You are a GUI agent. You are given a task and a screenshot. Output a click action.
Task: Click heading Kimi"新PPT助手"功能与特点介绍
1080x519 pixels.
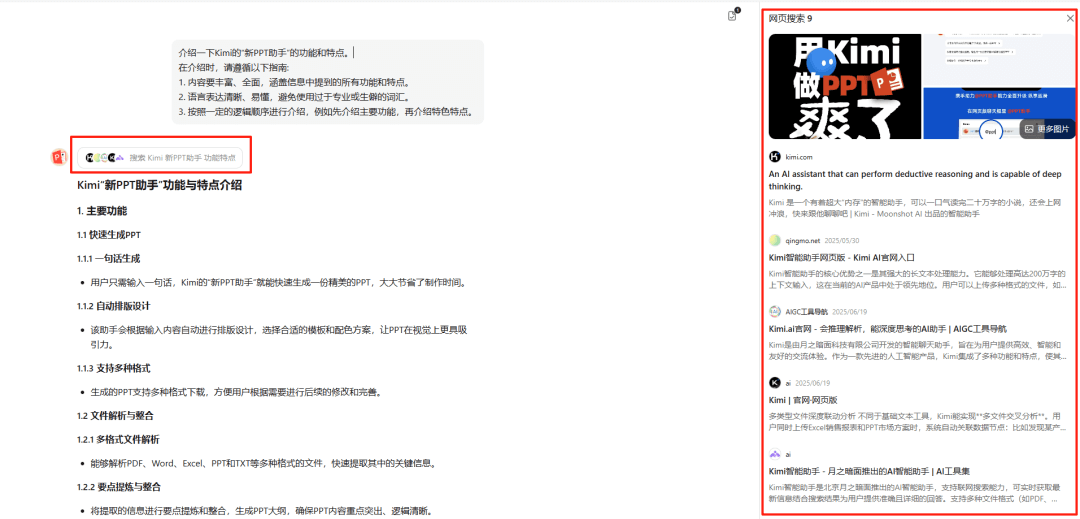[160, 185]
